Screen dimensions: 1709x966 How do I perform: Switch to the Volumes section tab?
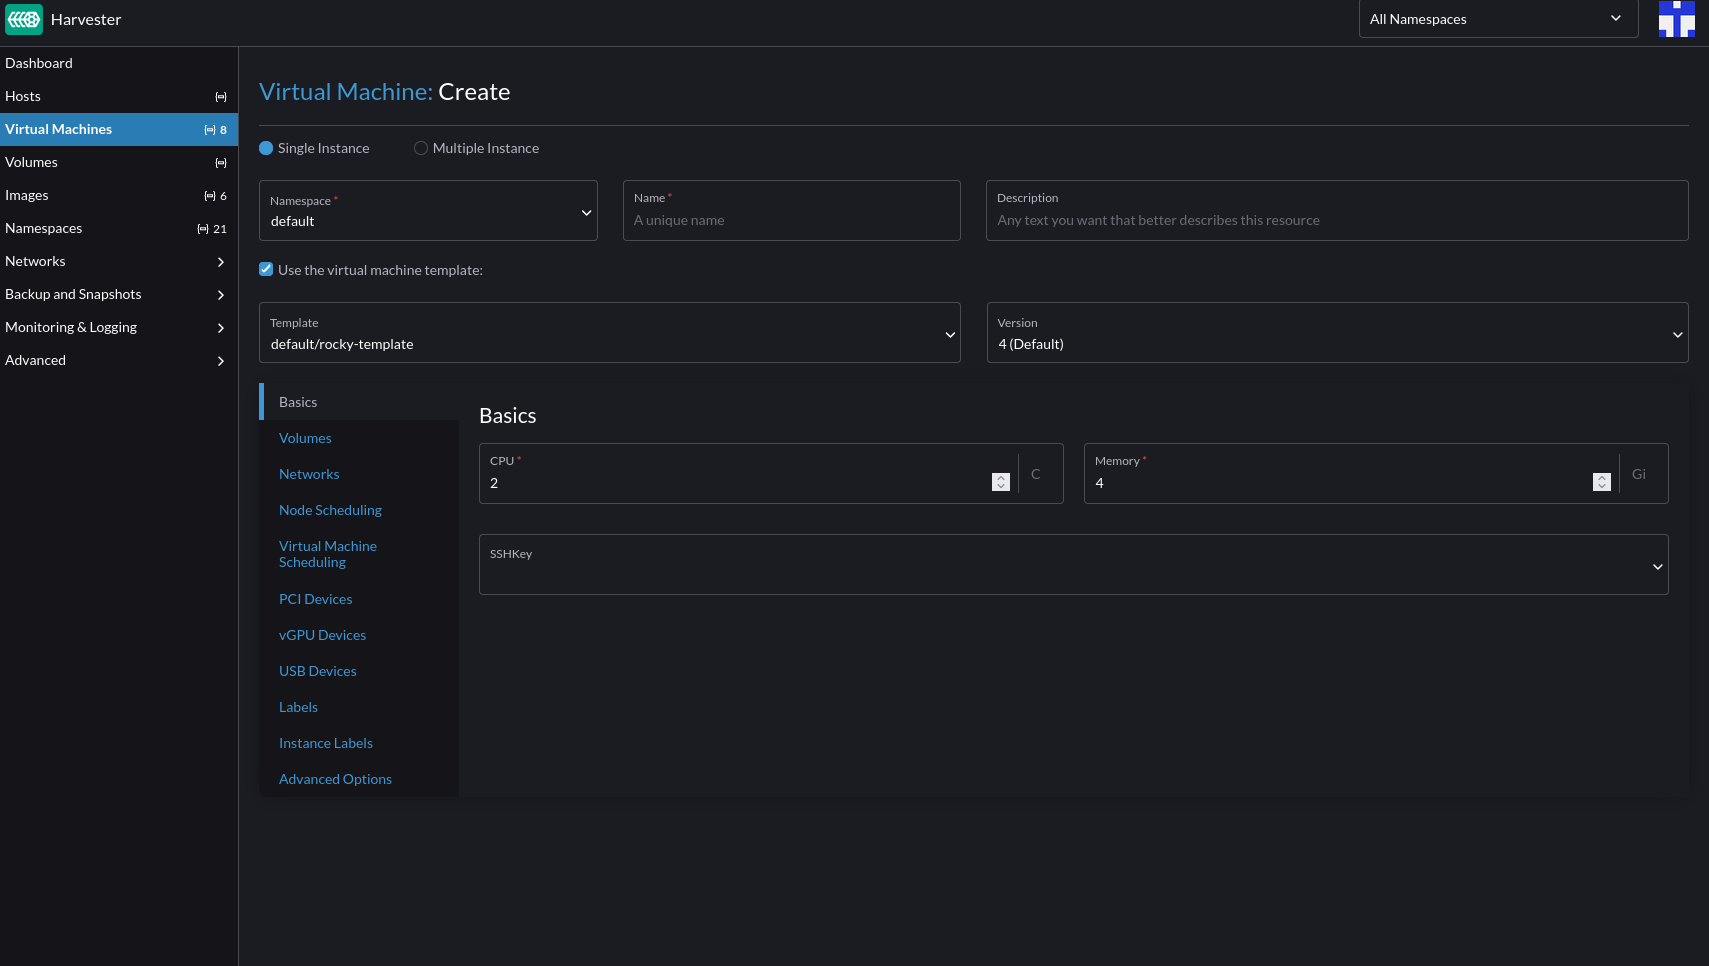305,438
